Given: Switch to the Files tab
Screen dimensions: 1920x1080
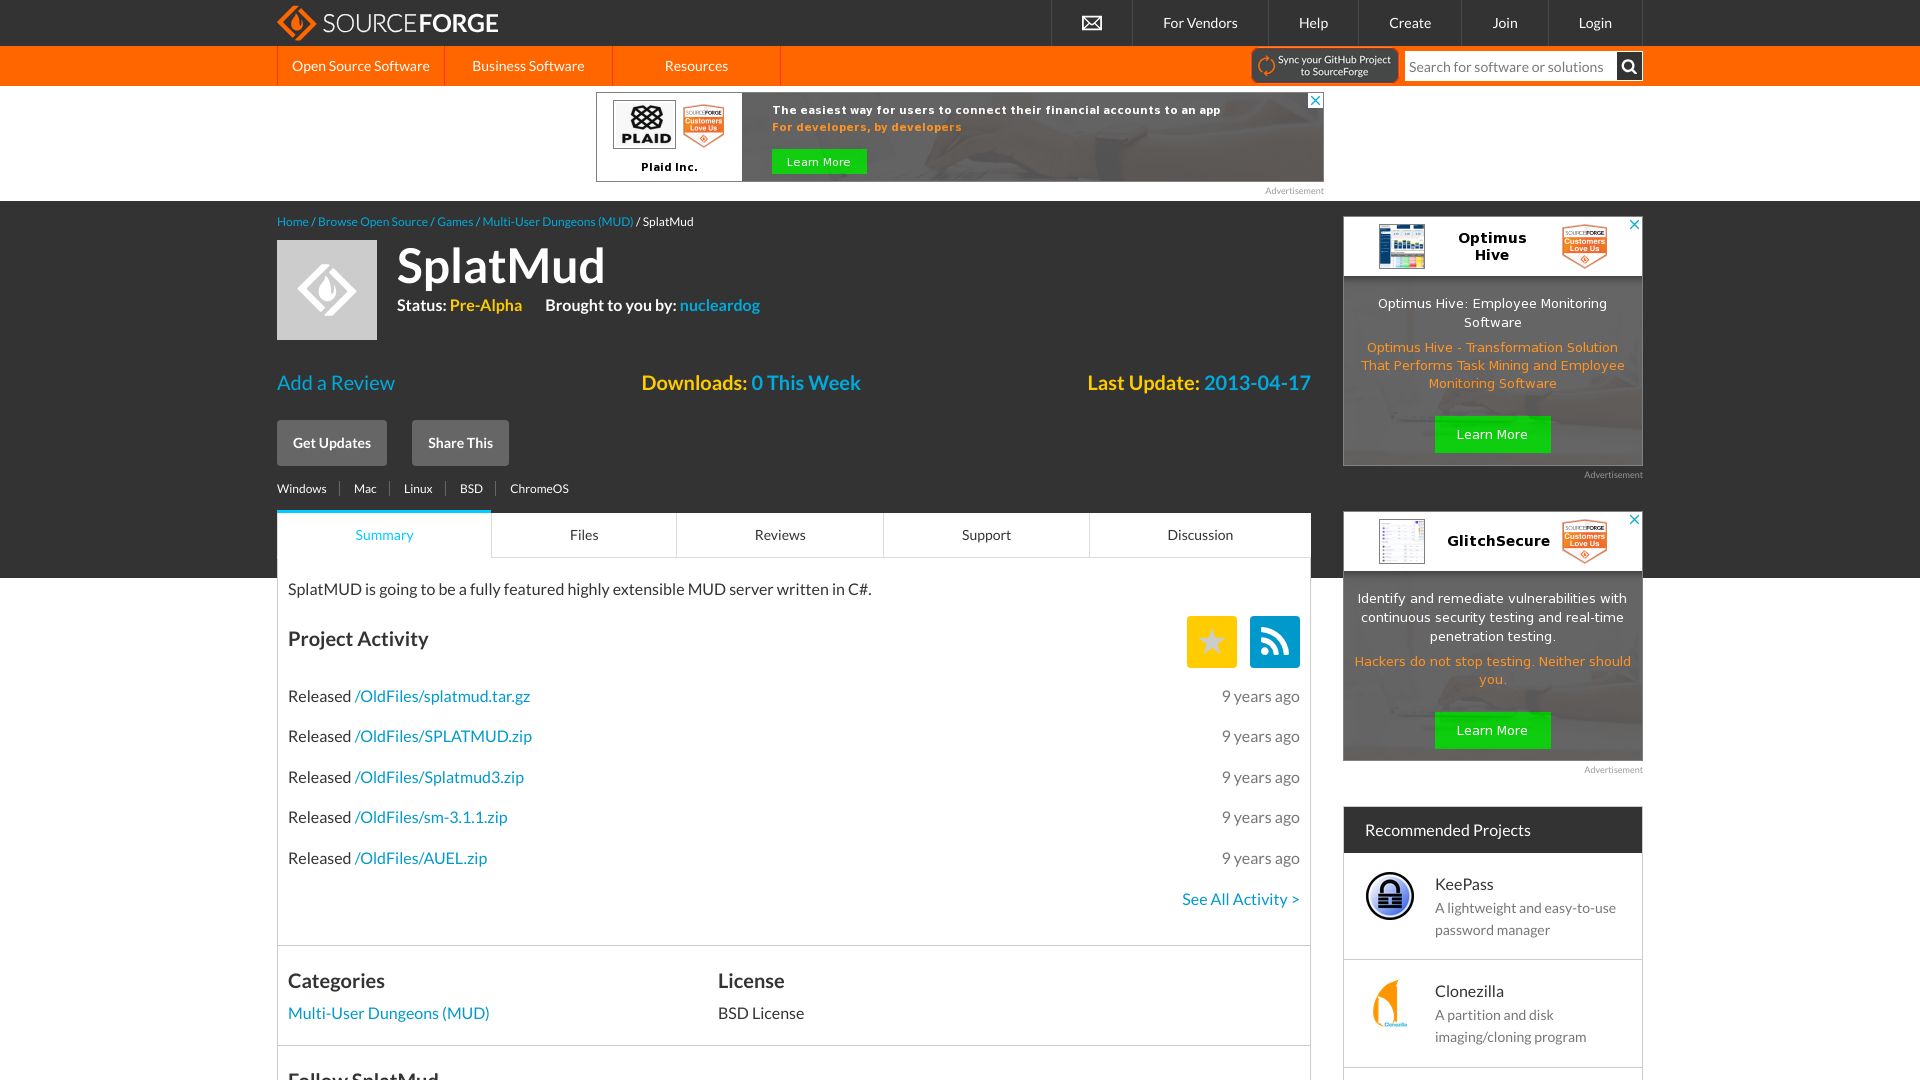Looking at the screenshot, I should tap(584, 535).
